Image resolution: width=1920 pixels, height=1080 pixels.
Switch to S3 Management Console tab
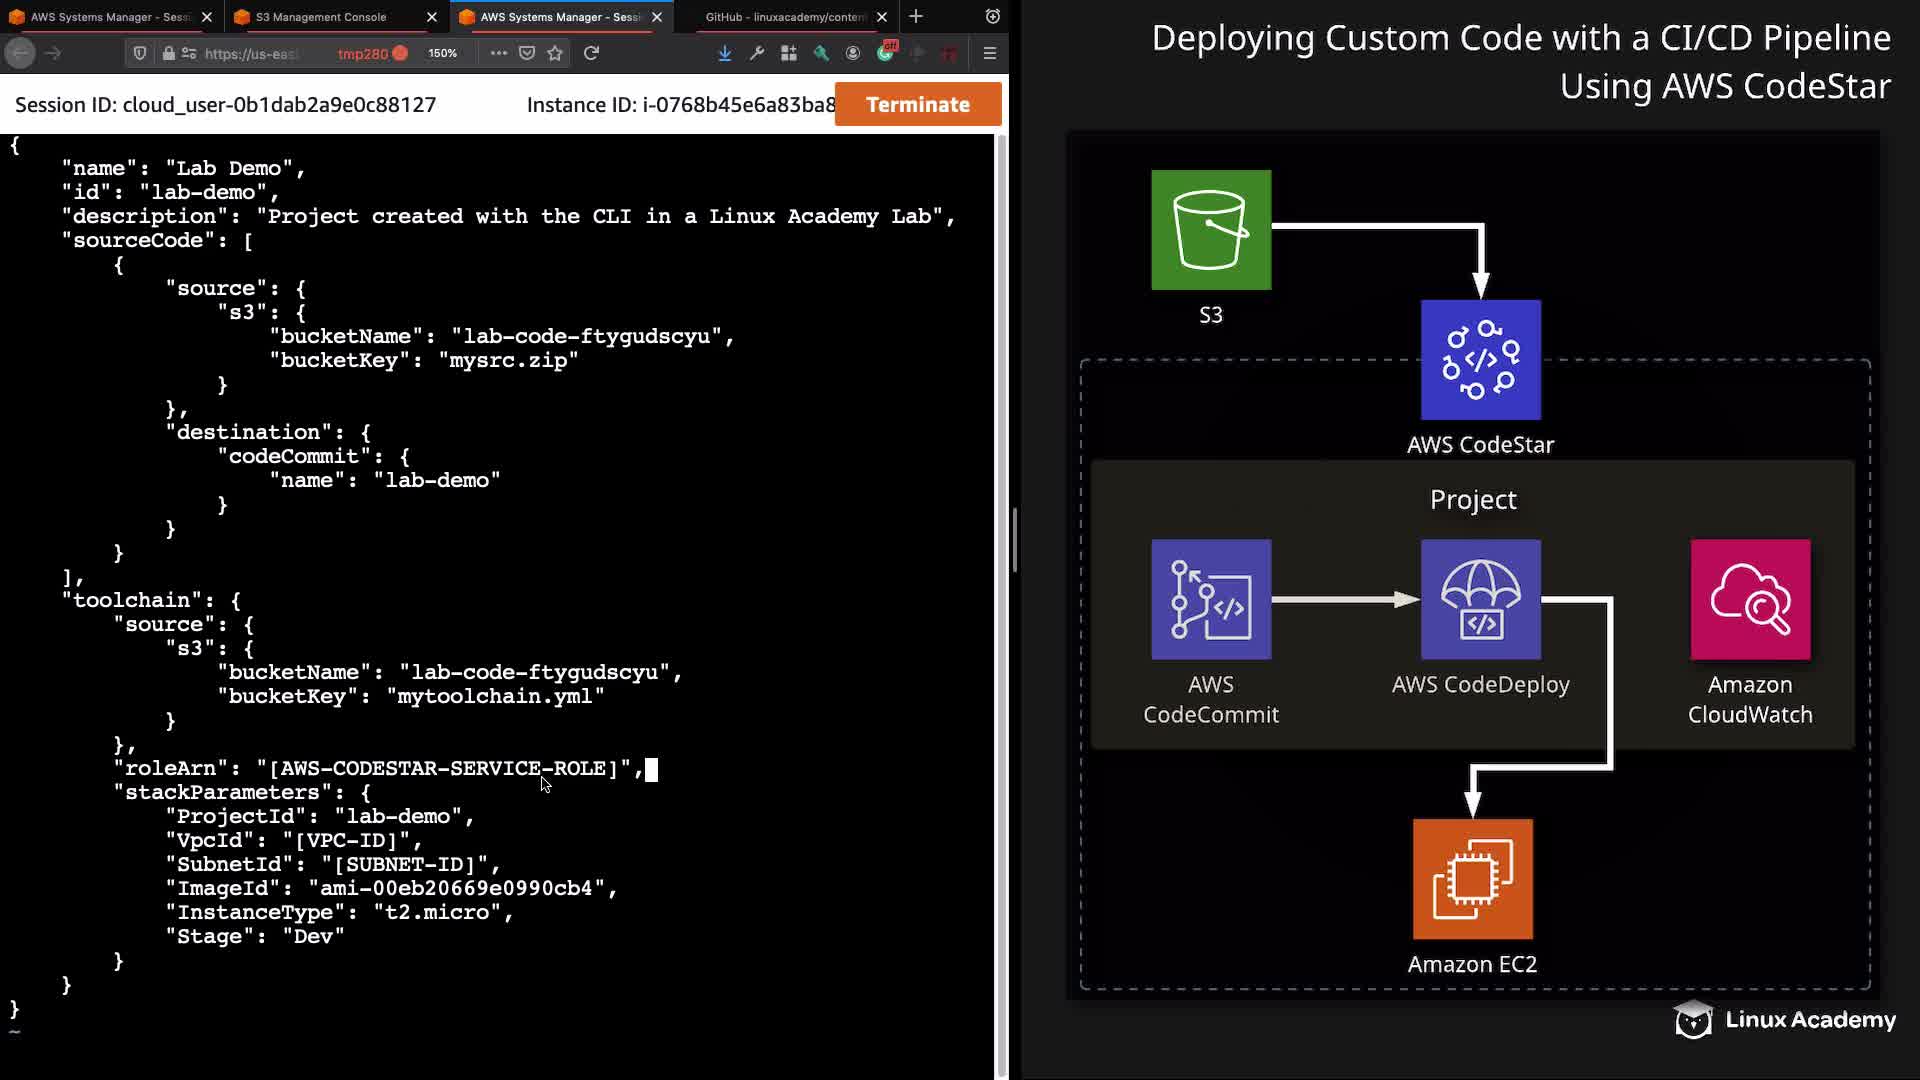click(320, 17)
